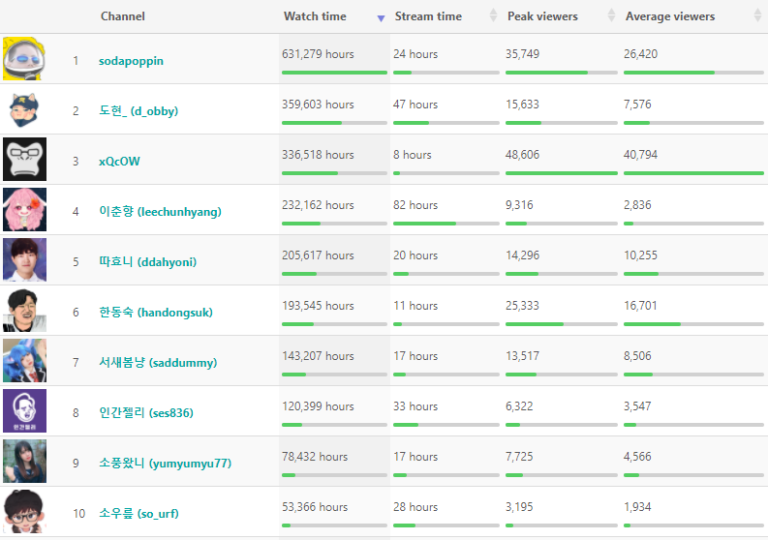Click ddahyoni's profile picture
The image size is (768, 540).
pyautogui.click(x=23, y=260)
